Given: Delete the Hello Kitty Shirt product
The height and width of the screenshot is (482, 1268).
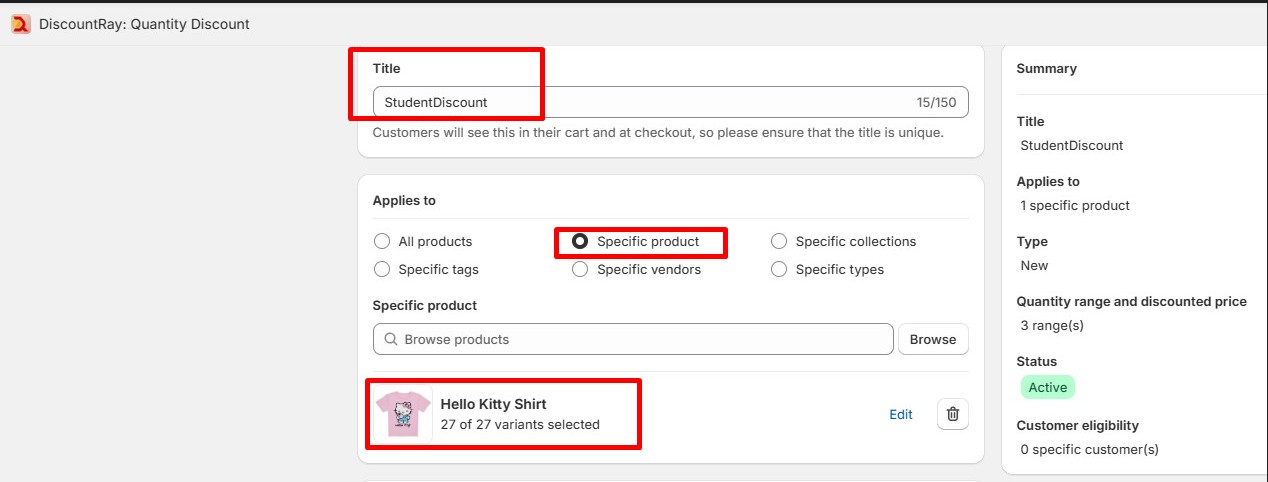Looking at the screenshot, I should click(x=953, y=414).
